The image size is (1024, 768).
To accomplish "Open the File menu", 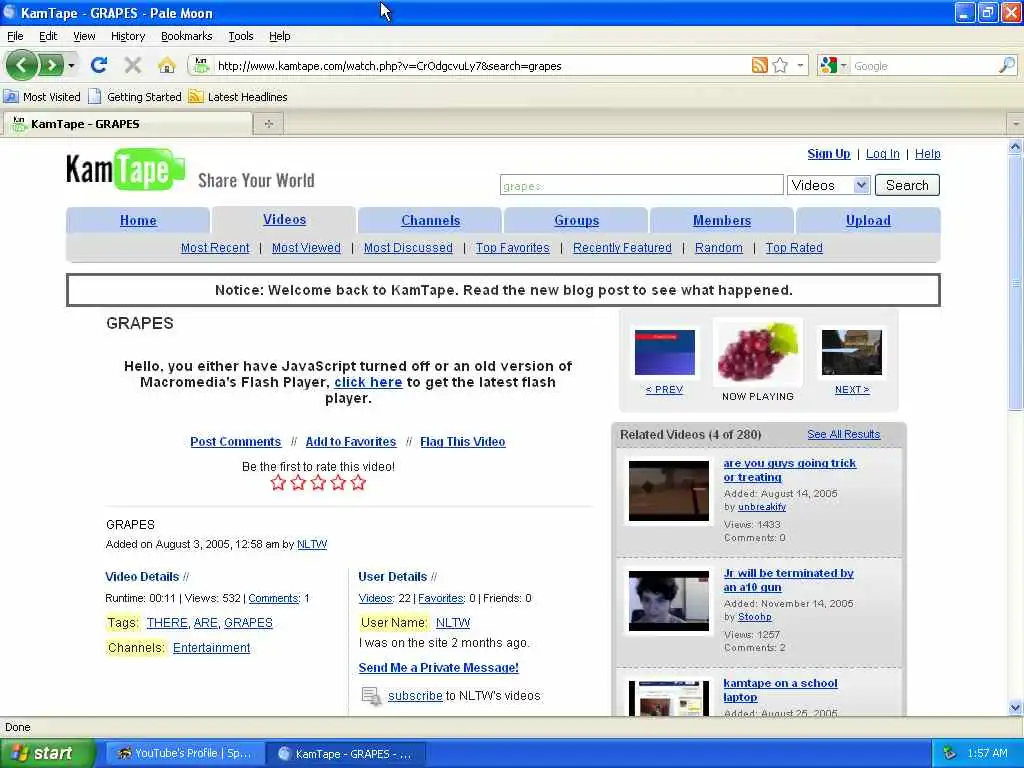I will pyautogui.click(x=15, y=36).
